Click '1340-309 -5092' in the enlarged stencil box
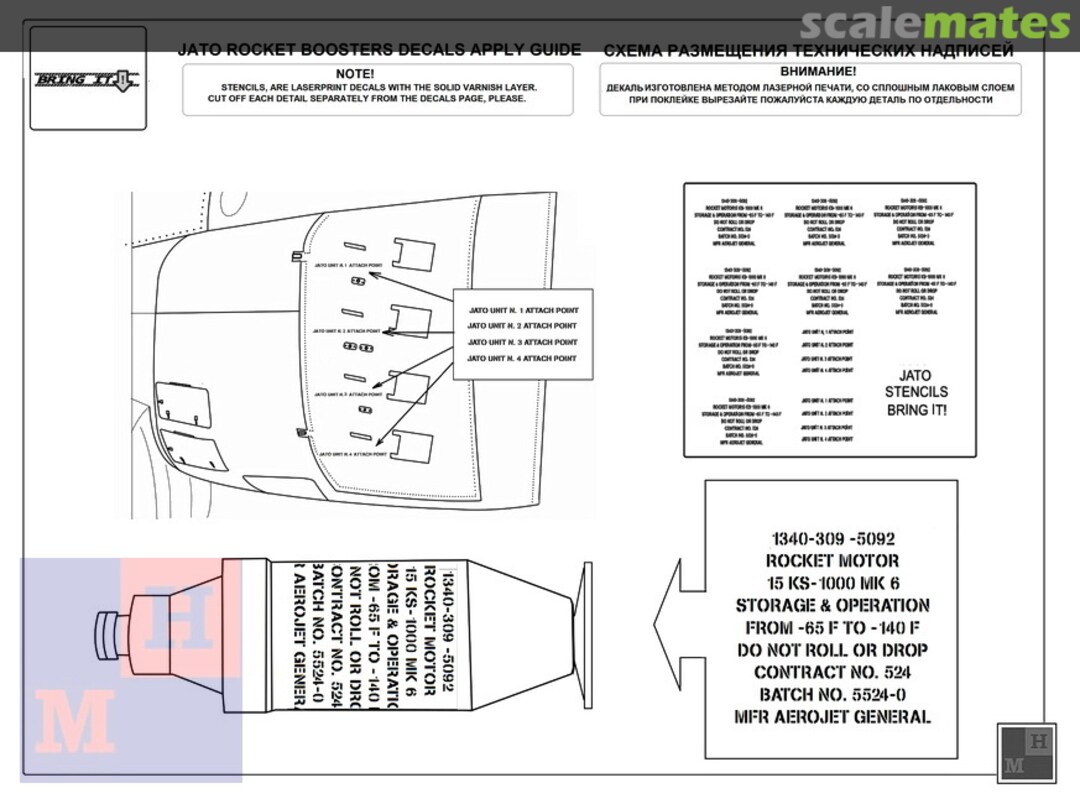 [x=832, y=538]
